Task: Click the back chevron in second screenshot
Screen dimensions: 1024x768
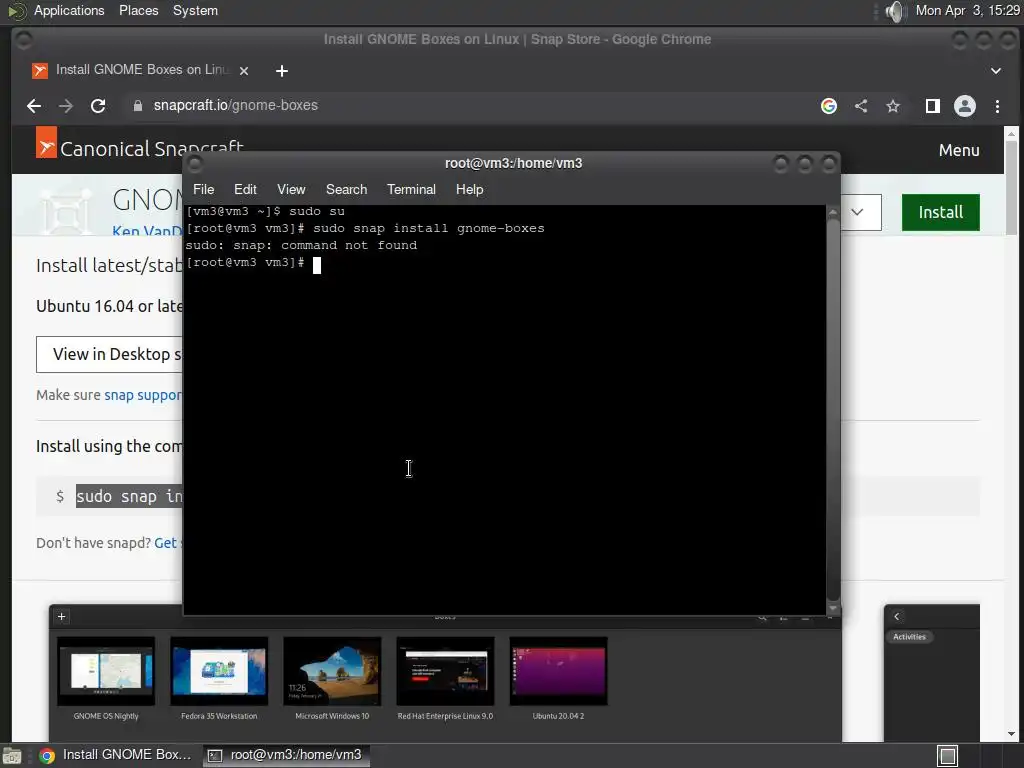Action: [x=897, y=616]
